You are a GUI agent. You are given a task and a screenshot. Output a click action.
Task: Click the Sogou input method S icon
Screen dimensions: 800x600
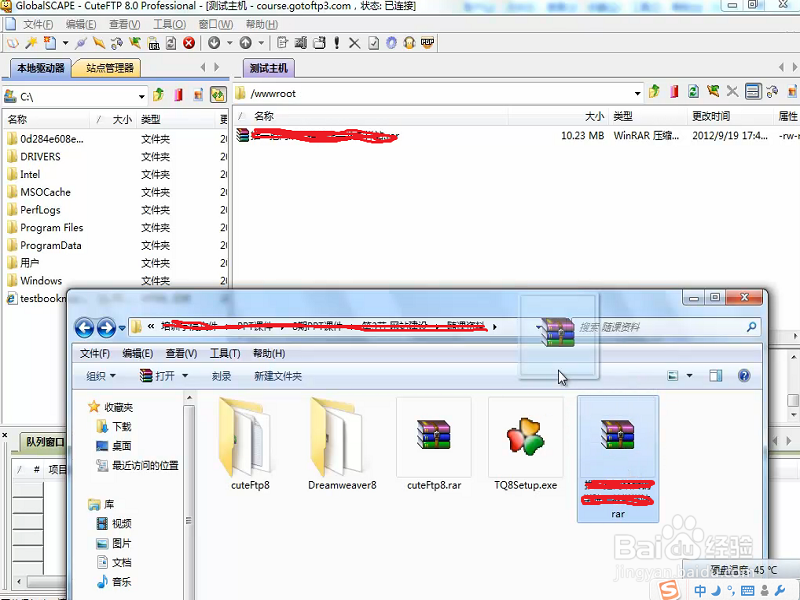click(x=668, y=589)
